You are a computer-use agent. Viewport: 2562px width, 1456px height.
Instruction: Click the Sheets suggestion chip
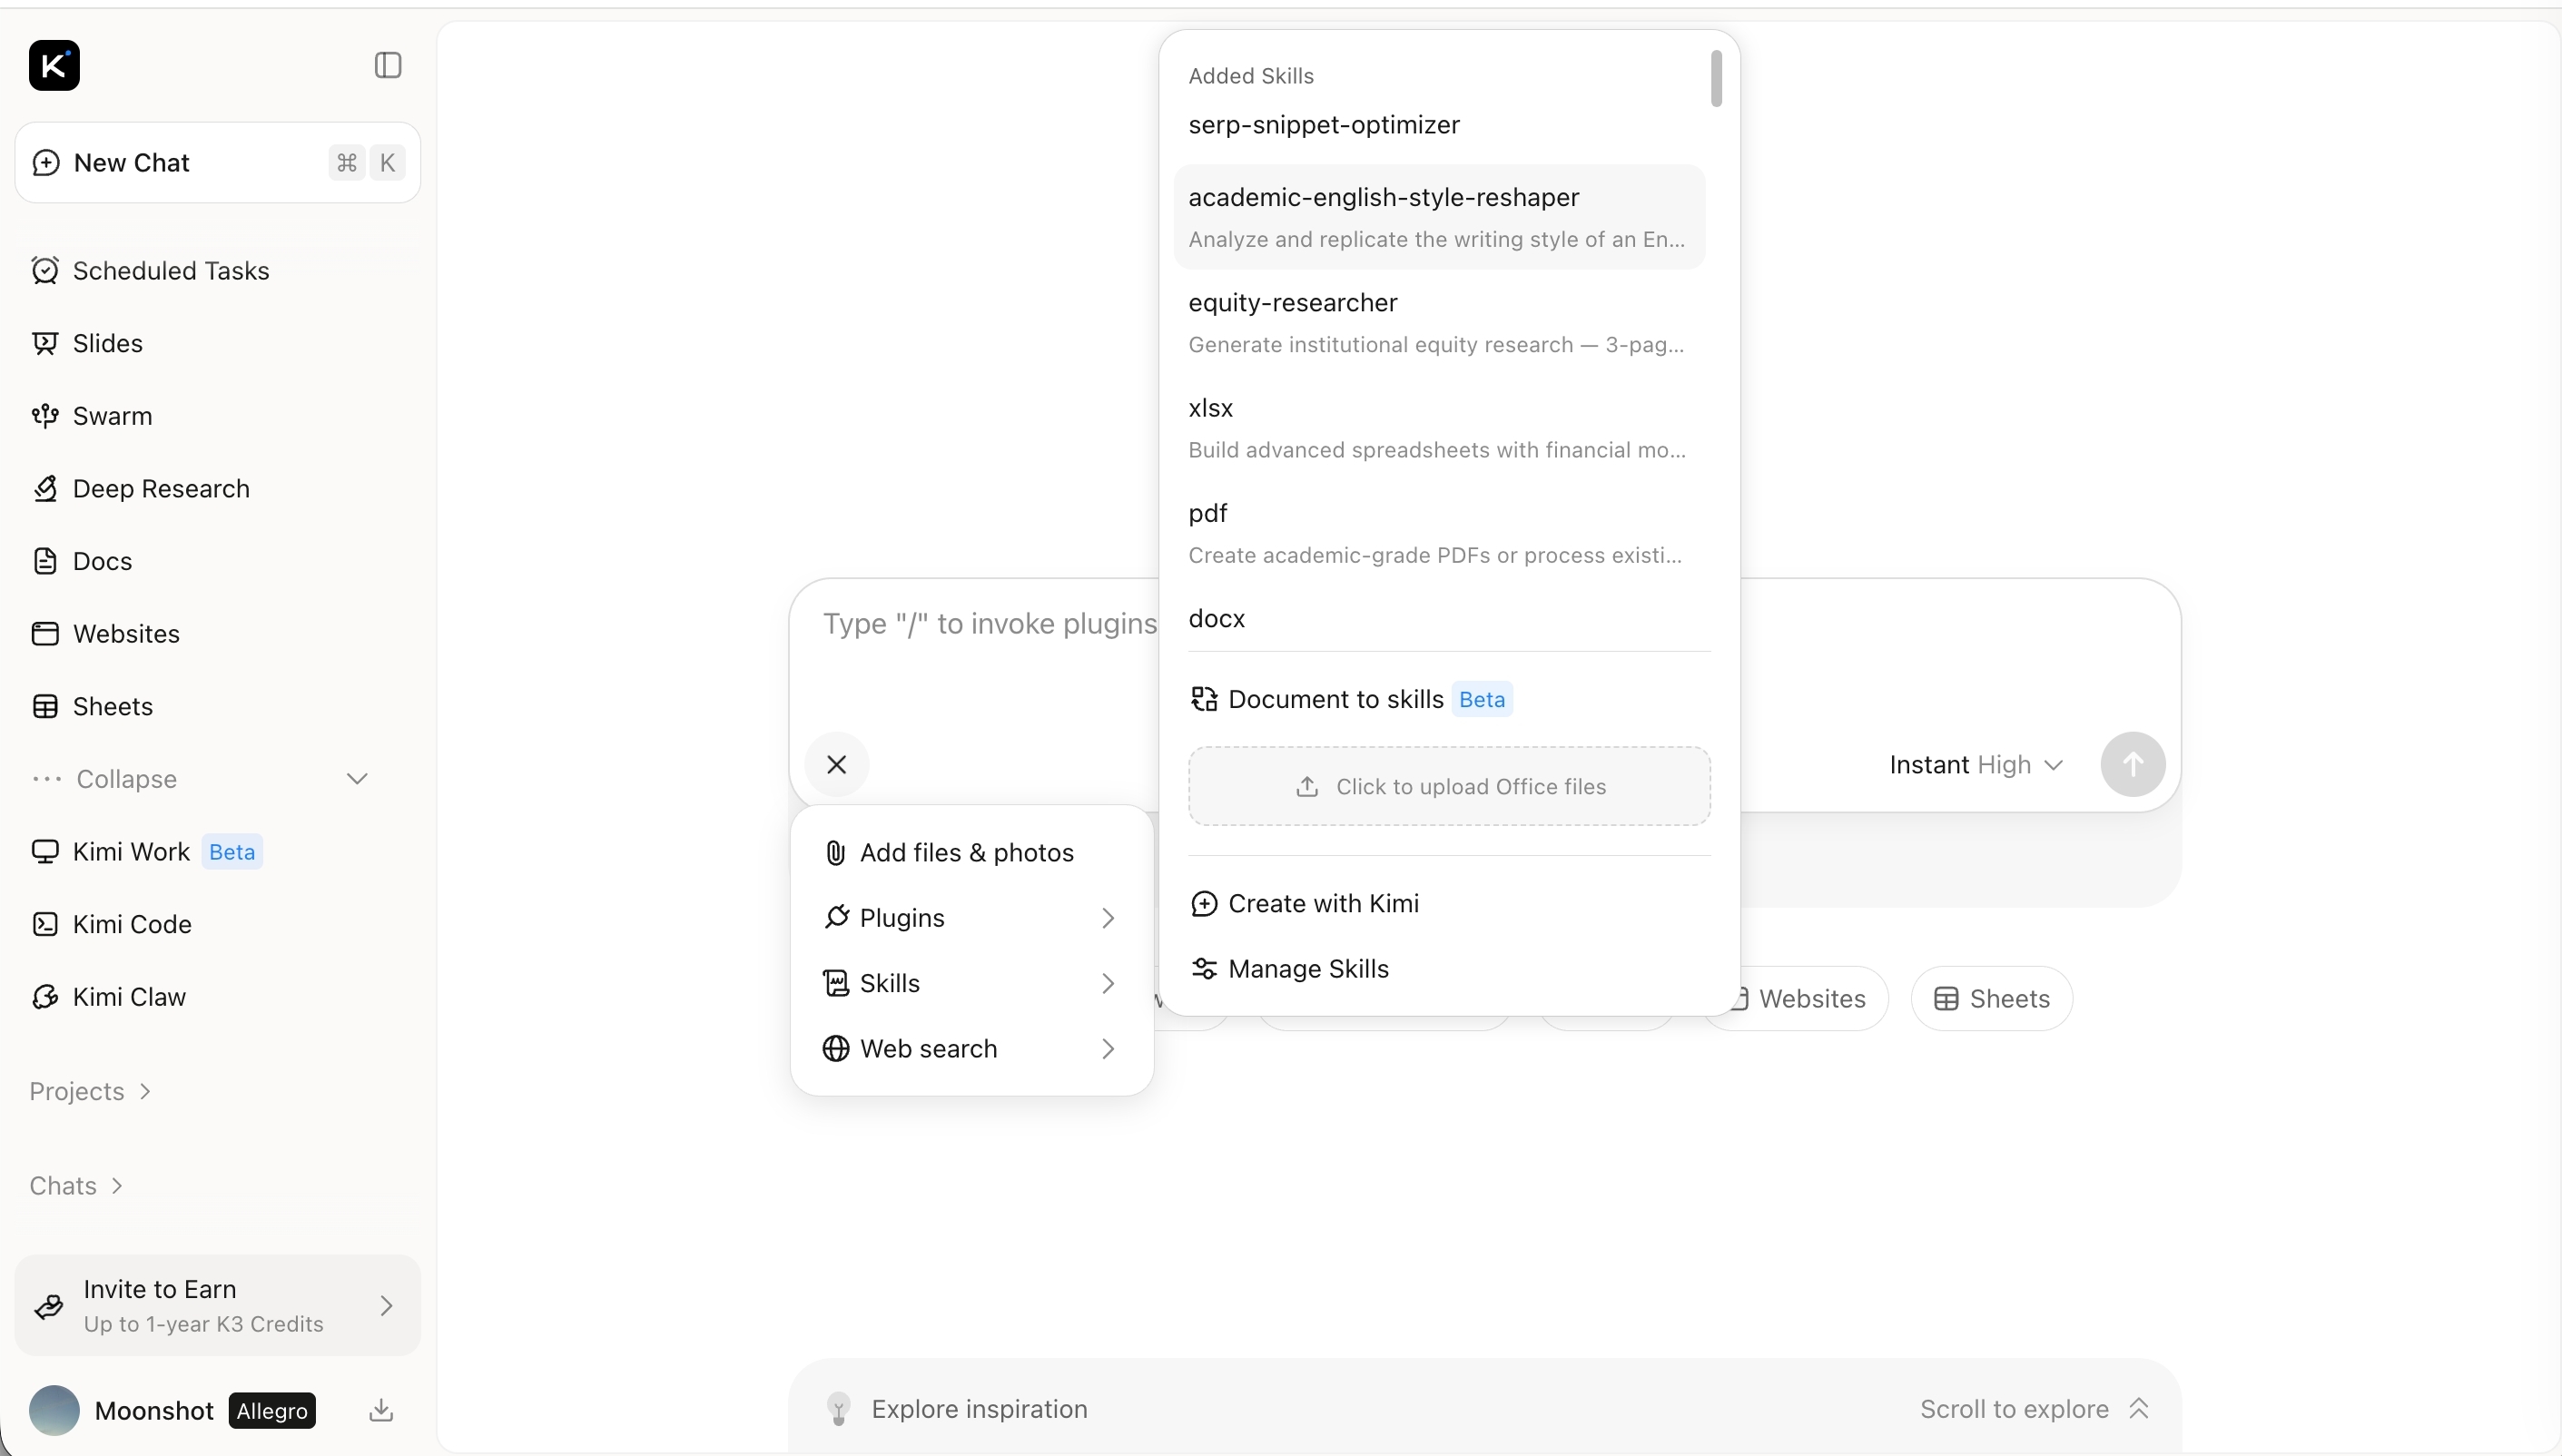click(x=1992, y=999)
